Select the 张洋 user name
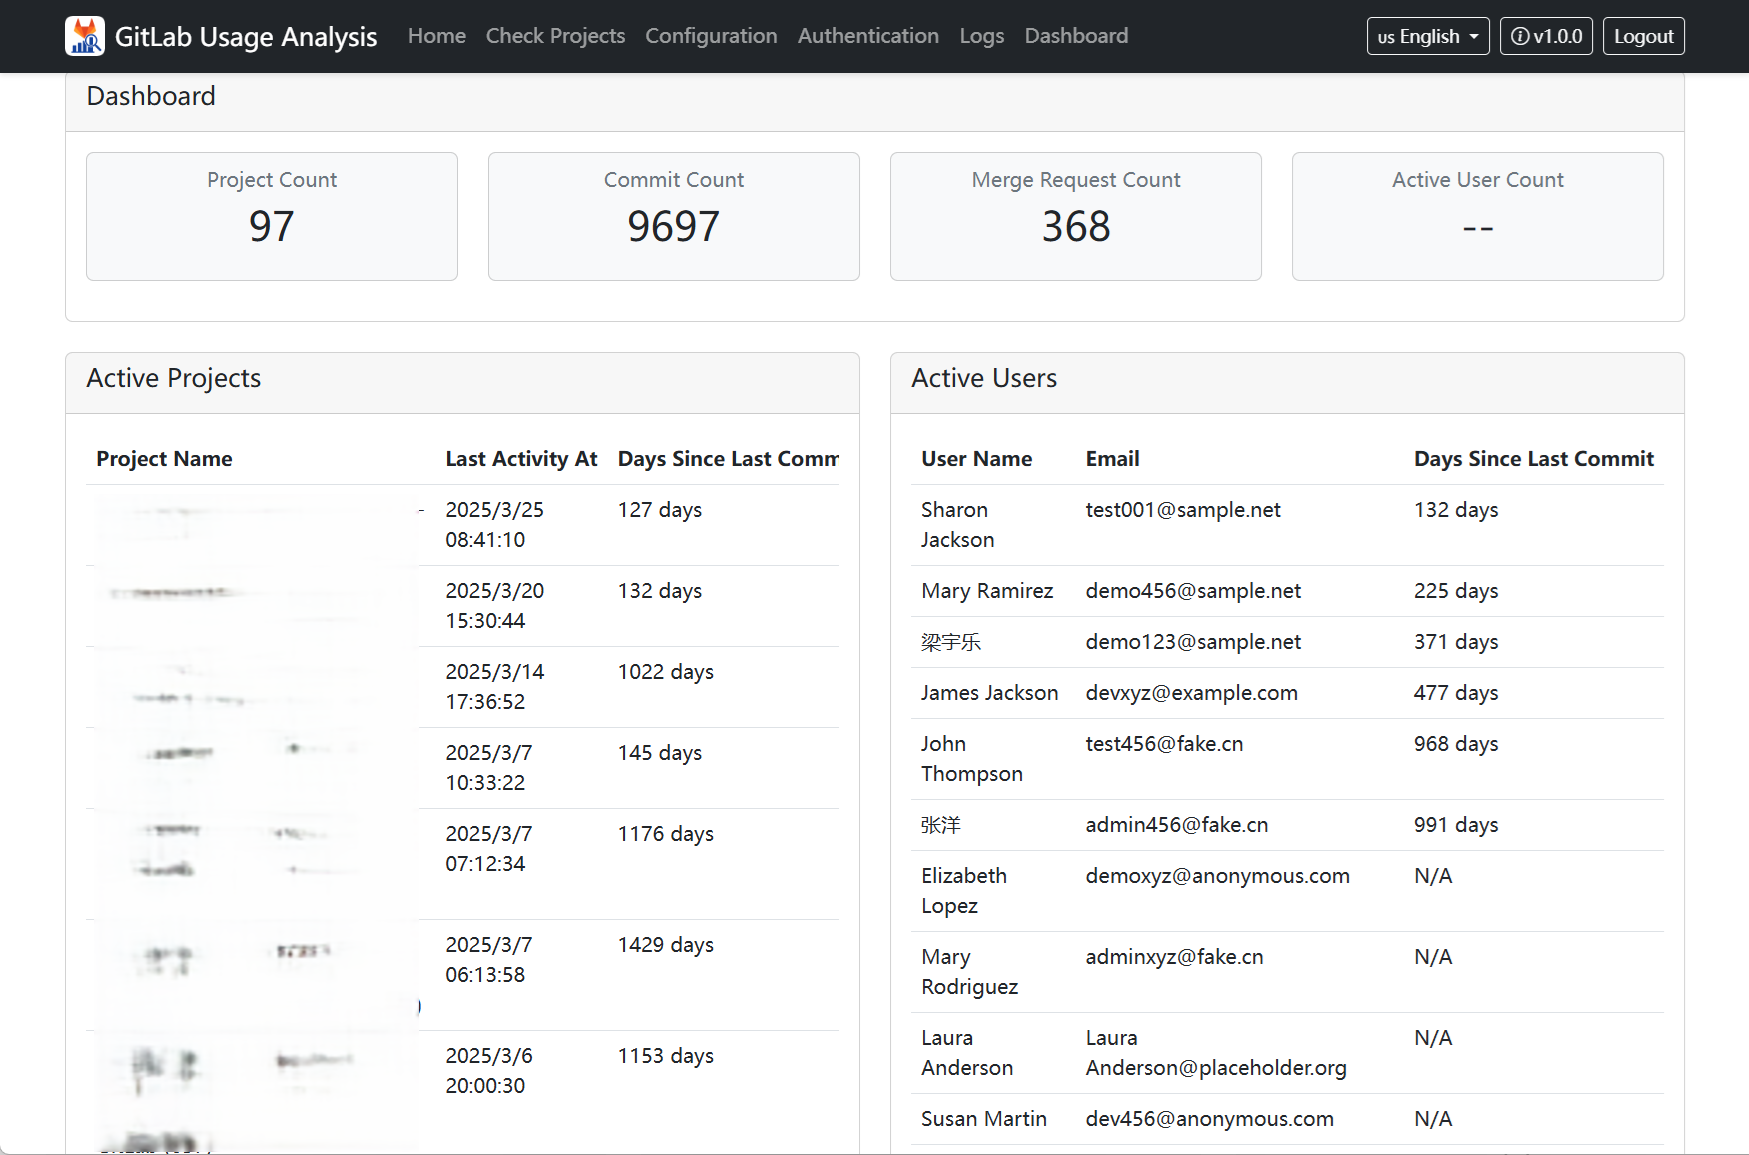Viewport: 1749px width, 1155px height. [x=940, y=825]
